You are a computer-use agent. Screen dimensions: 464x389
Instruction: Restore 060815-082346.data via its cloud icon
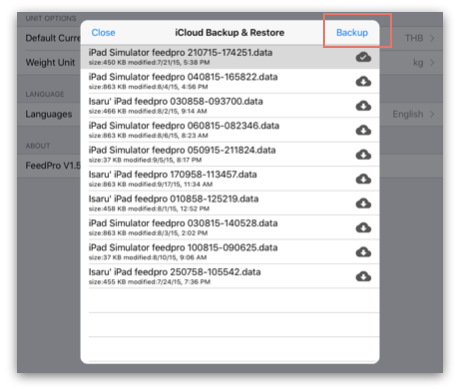363,130
